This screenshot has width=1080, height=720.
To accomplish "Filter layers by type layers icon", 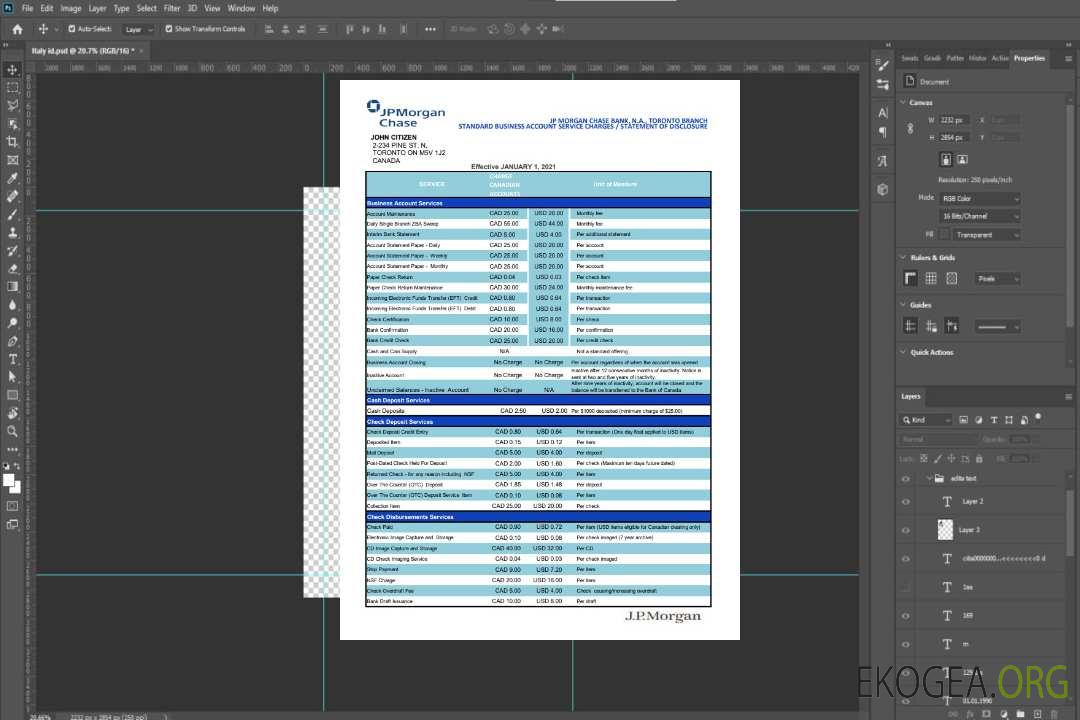I will pos(994,420).
